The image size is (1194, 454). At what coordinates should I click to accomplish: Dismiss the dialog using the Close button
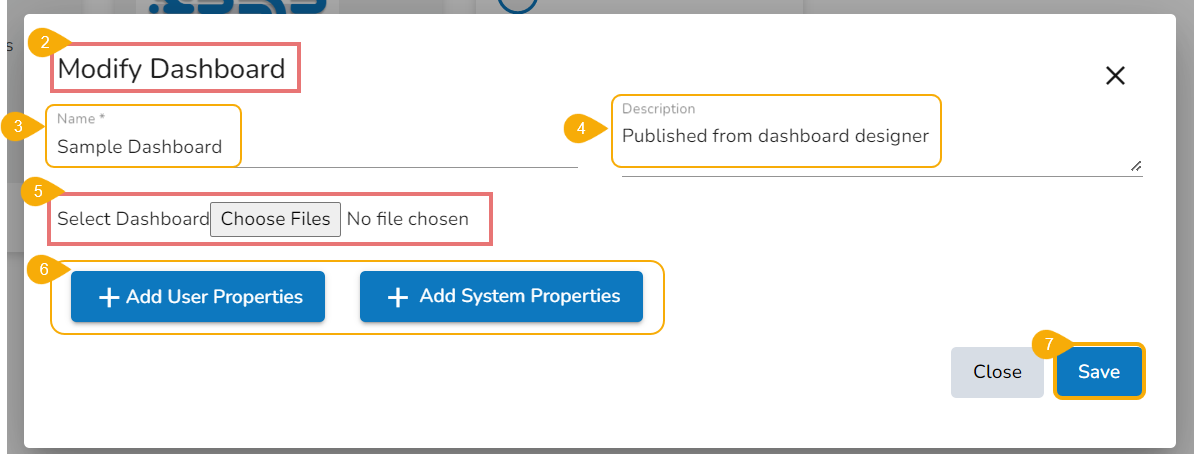coord(997,372)
